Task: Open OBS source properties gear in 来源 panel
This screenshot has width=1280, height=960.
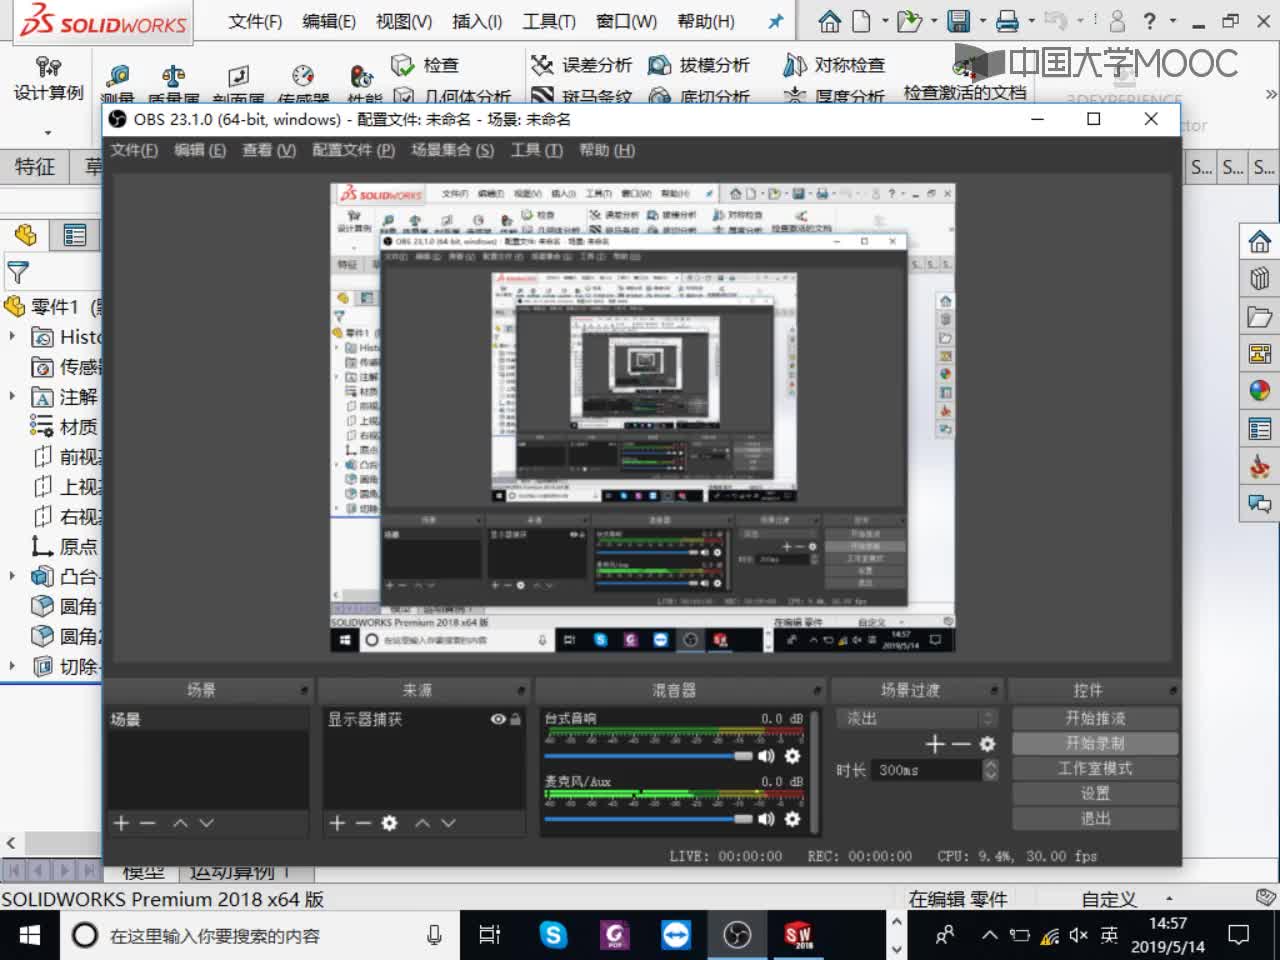Action: tap(390, 823)
